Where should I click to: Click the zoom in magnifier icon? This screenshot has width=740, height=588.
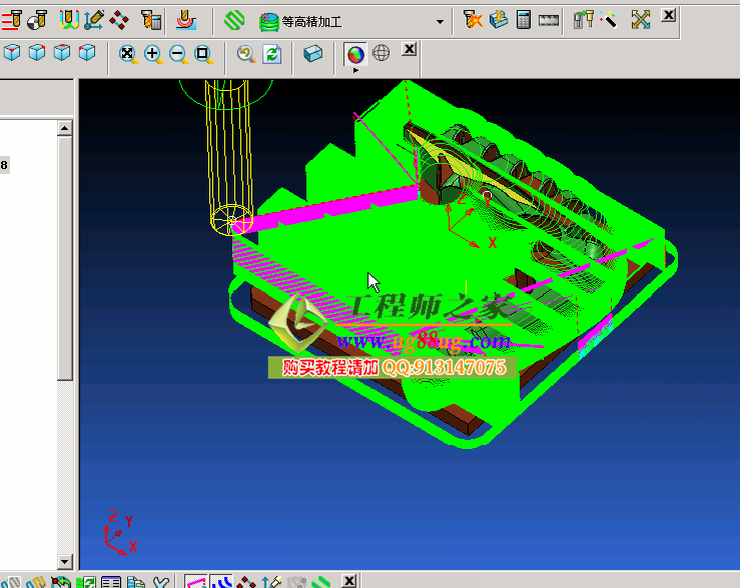153,54
